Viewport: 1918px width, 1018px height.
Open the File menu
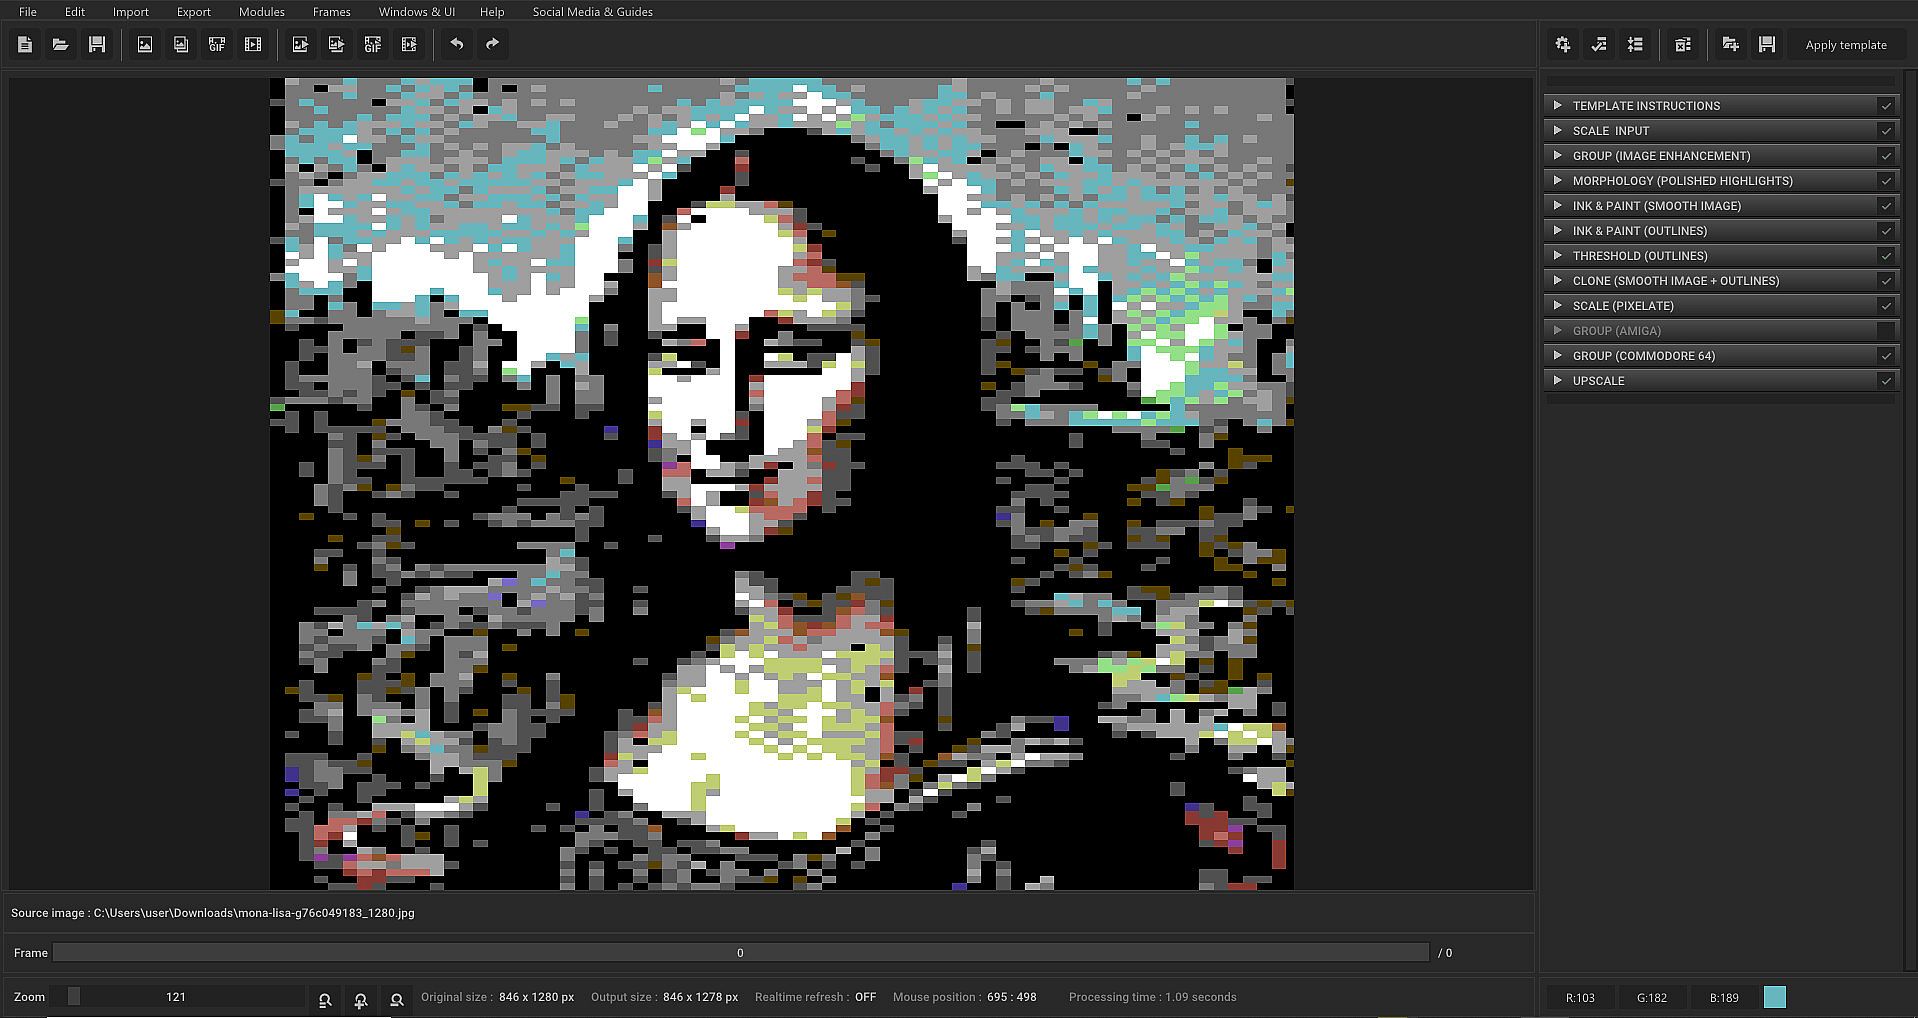click(x=28, y=12)
